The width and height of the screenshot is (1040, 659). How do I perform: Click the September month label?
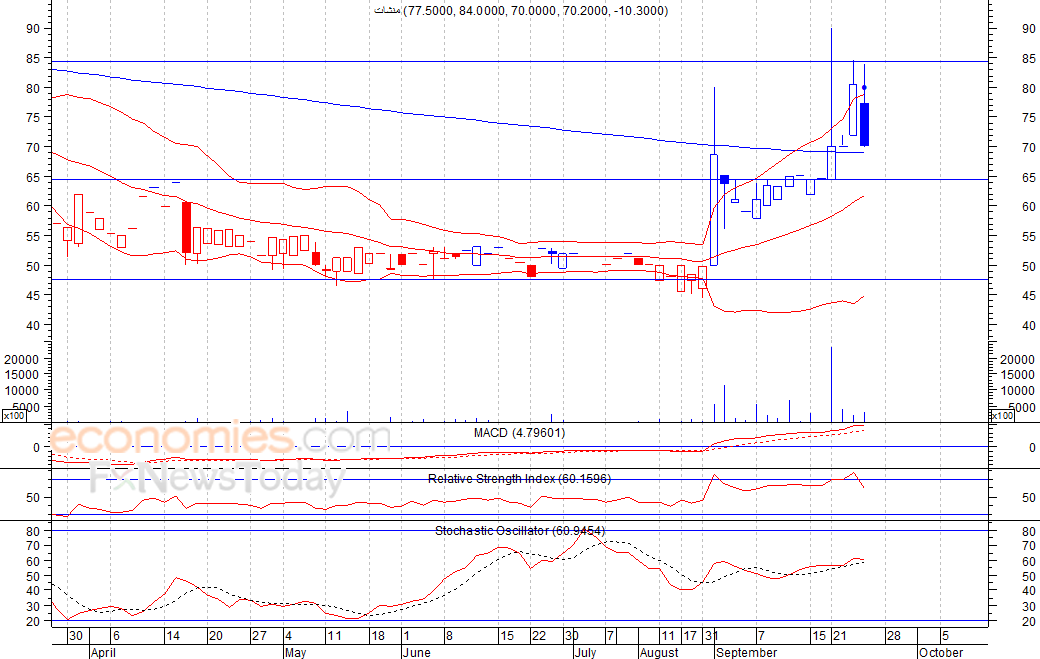click(x=746, y=652)
